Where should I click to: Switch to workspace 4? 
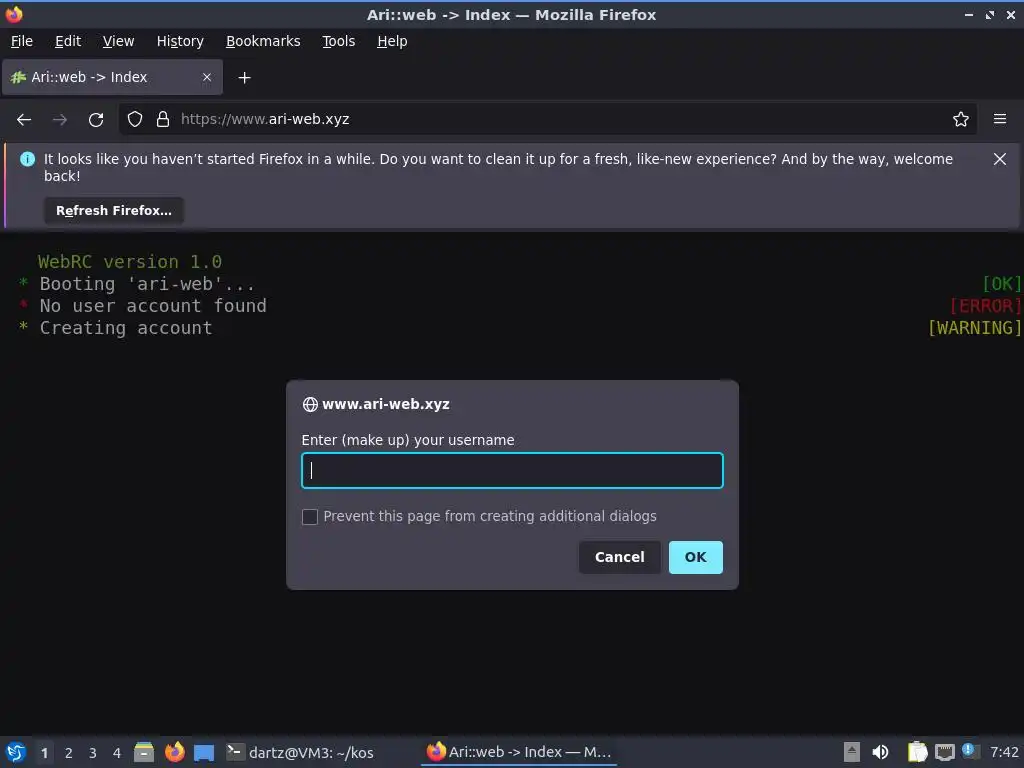(x=117, y=752)
